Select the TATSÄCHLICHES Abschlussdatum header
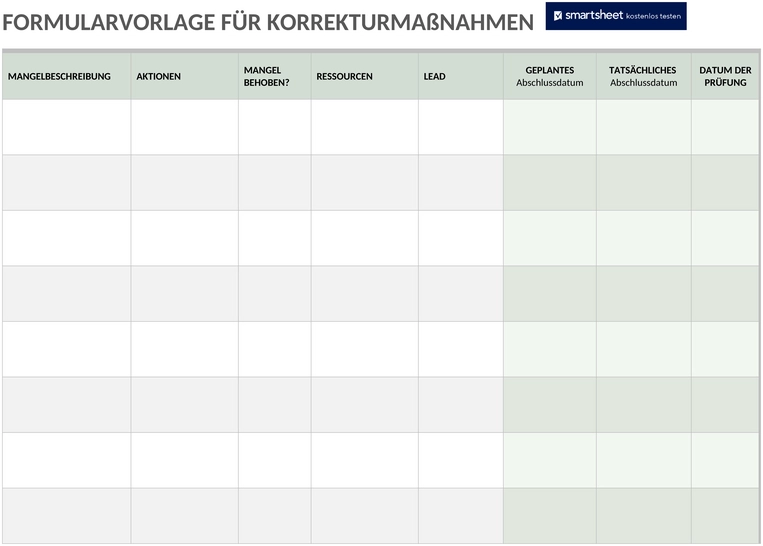 pos(644,76)
